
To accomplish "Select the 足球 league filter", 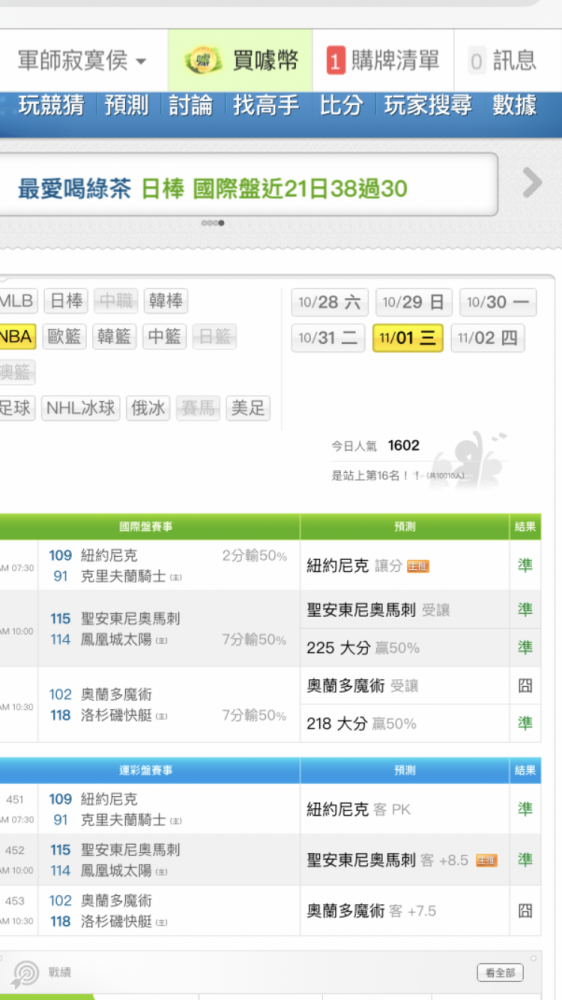I will tap(17, 408).
